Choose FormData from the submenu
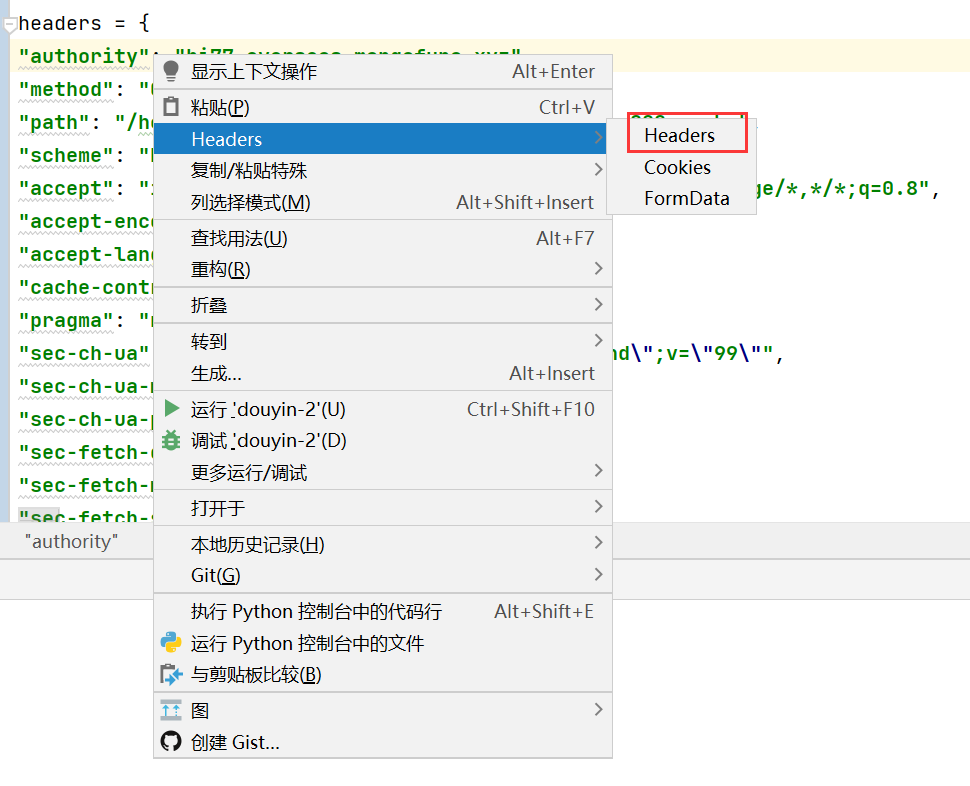 [x=686, y=198]
